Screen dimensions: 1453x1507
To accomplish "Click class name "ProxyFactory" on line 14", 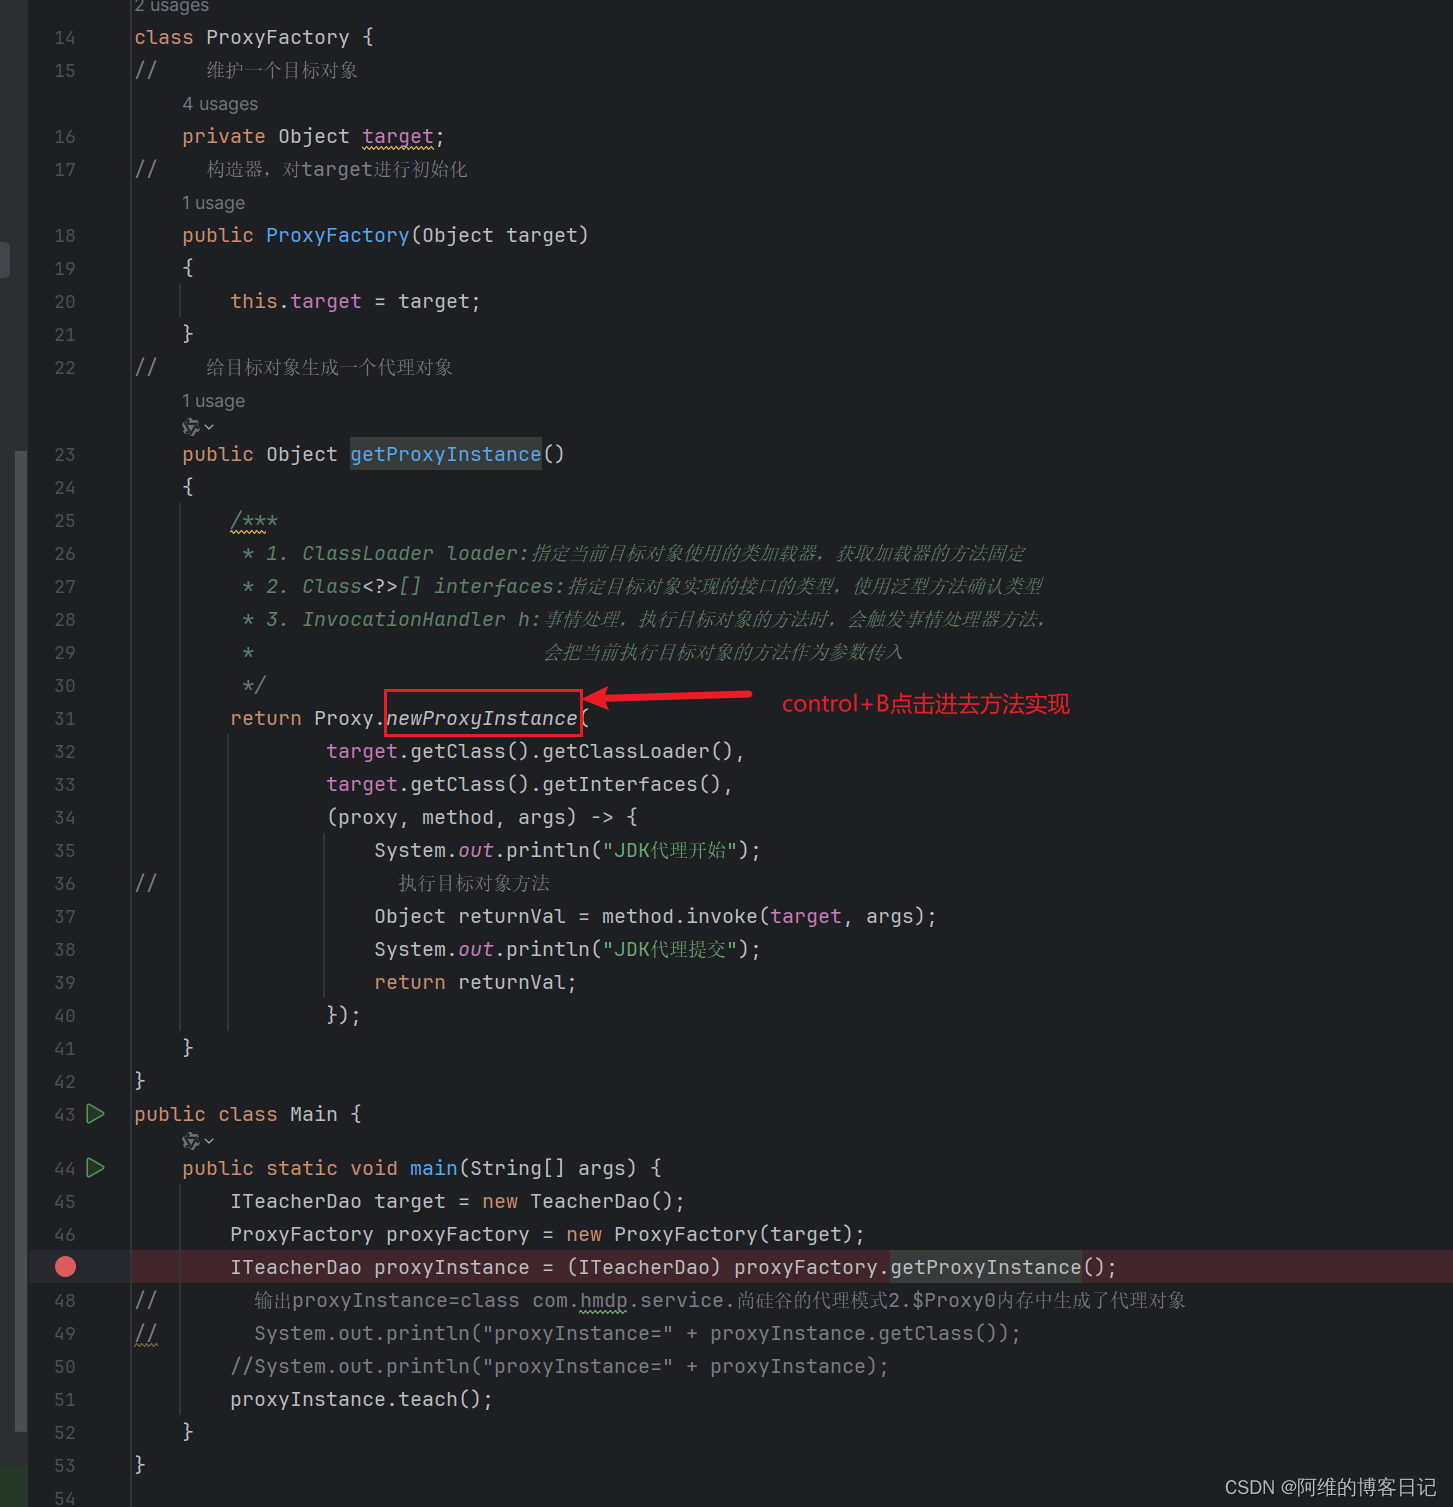I will pos(278,37).
